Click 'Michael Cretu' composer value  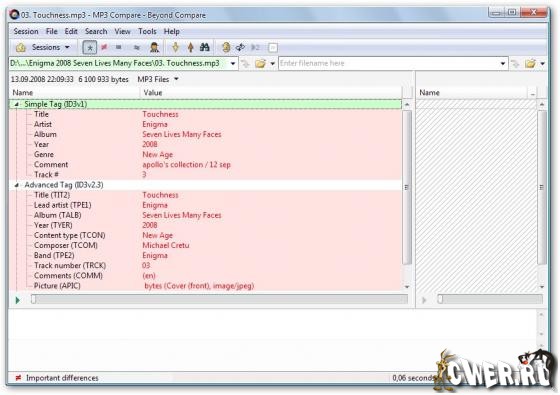point(166,245)
